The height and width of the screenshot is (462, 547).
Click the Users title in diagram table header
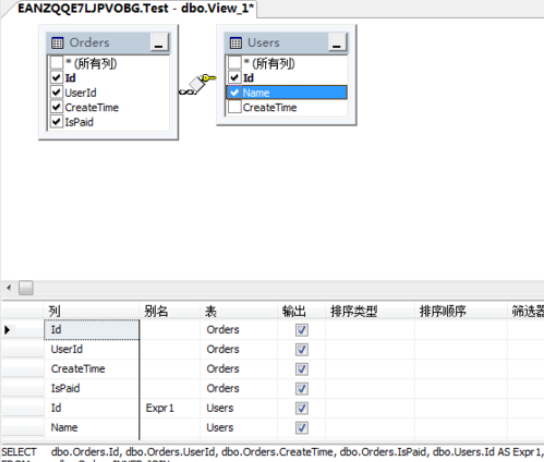[263, 43]
